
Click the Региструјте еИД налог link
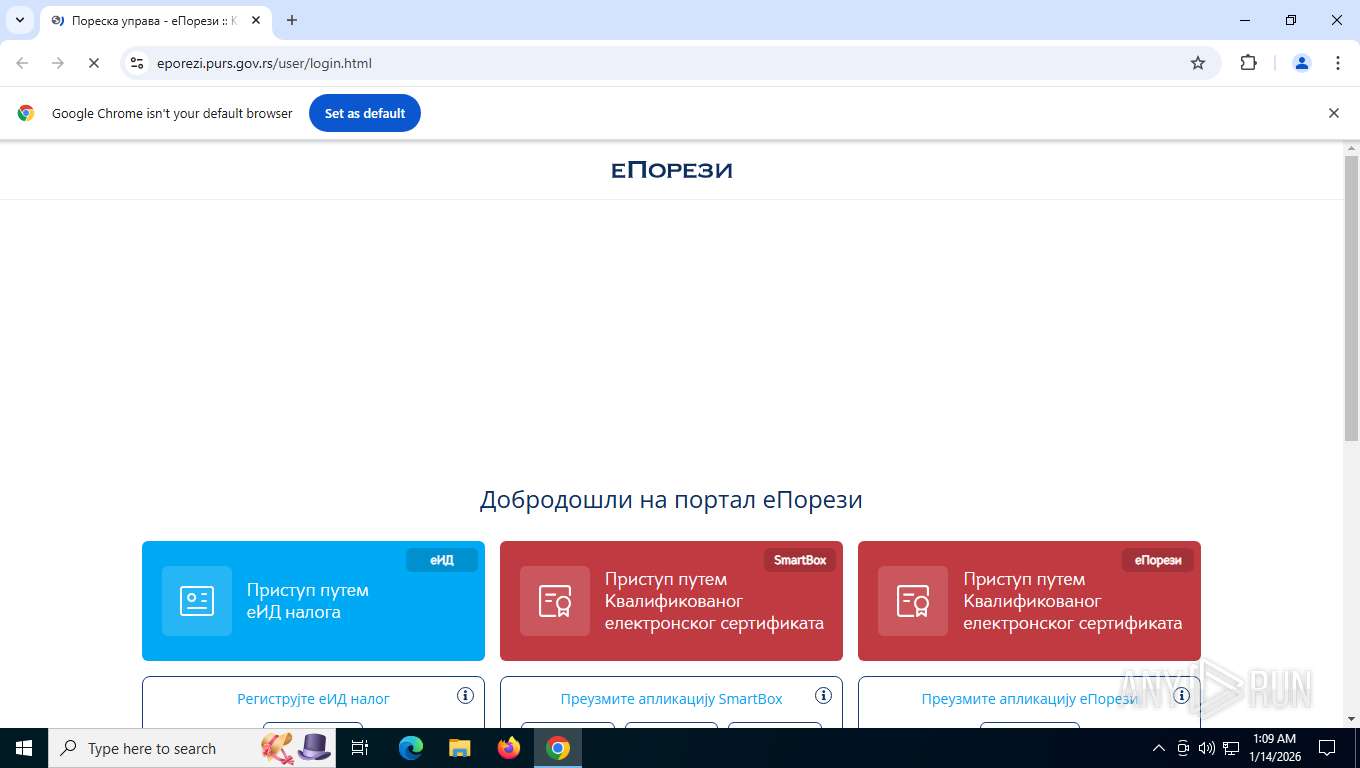point(313,699)
